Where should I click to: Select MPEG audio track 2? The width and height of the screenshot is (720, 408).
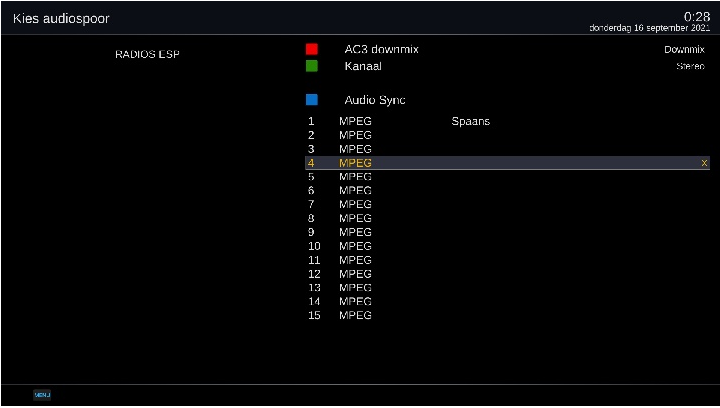pos(355,135)
